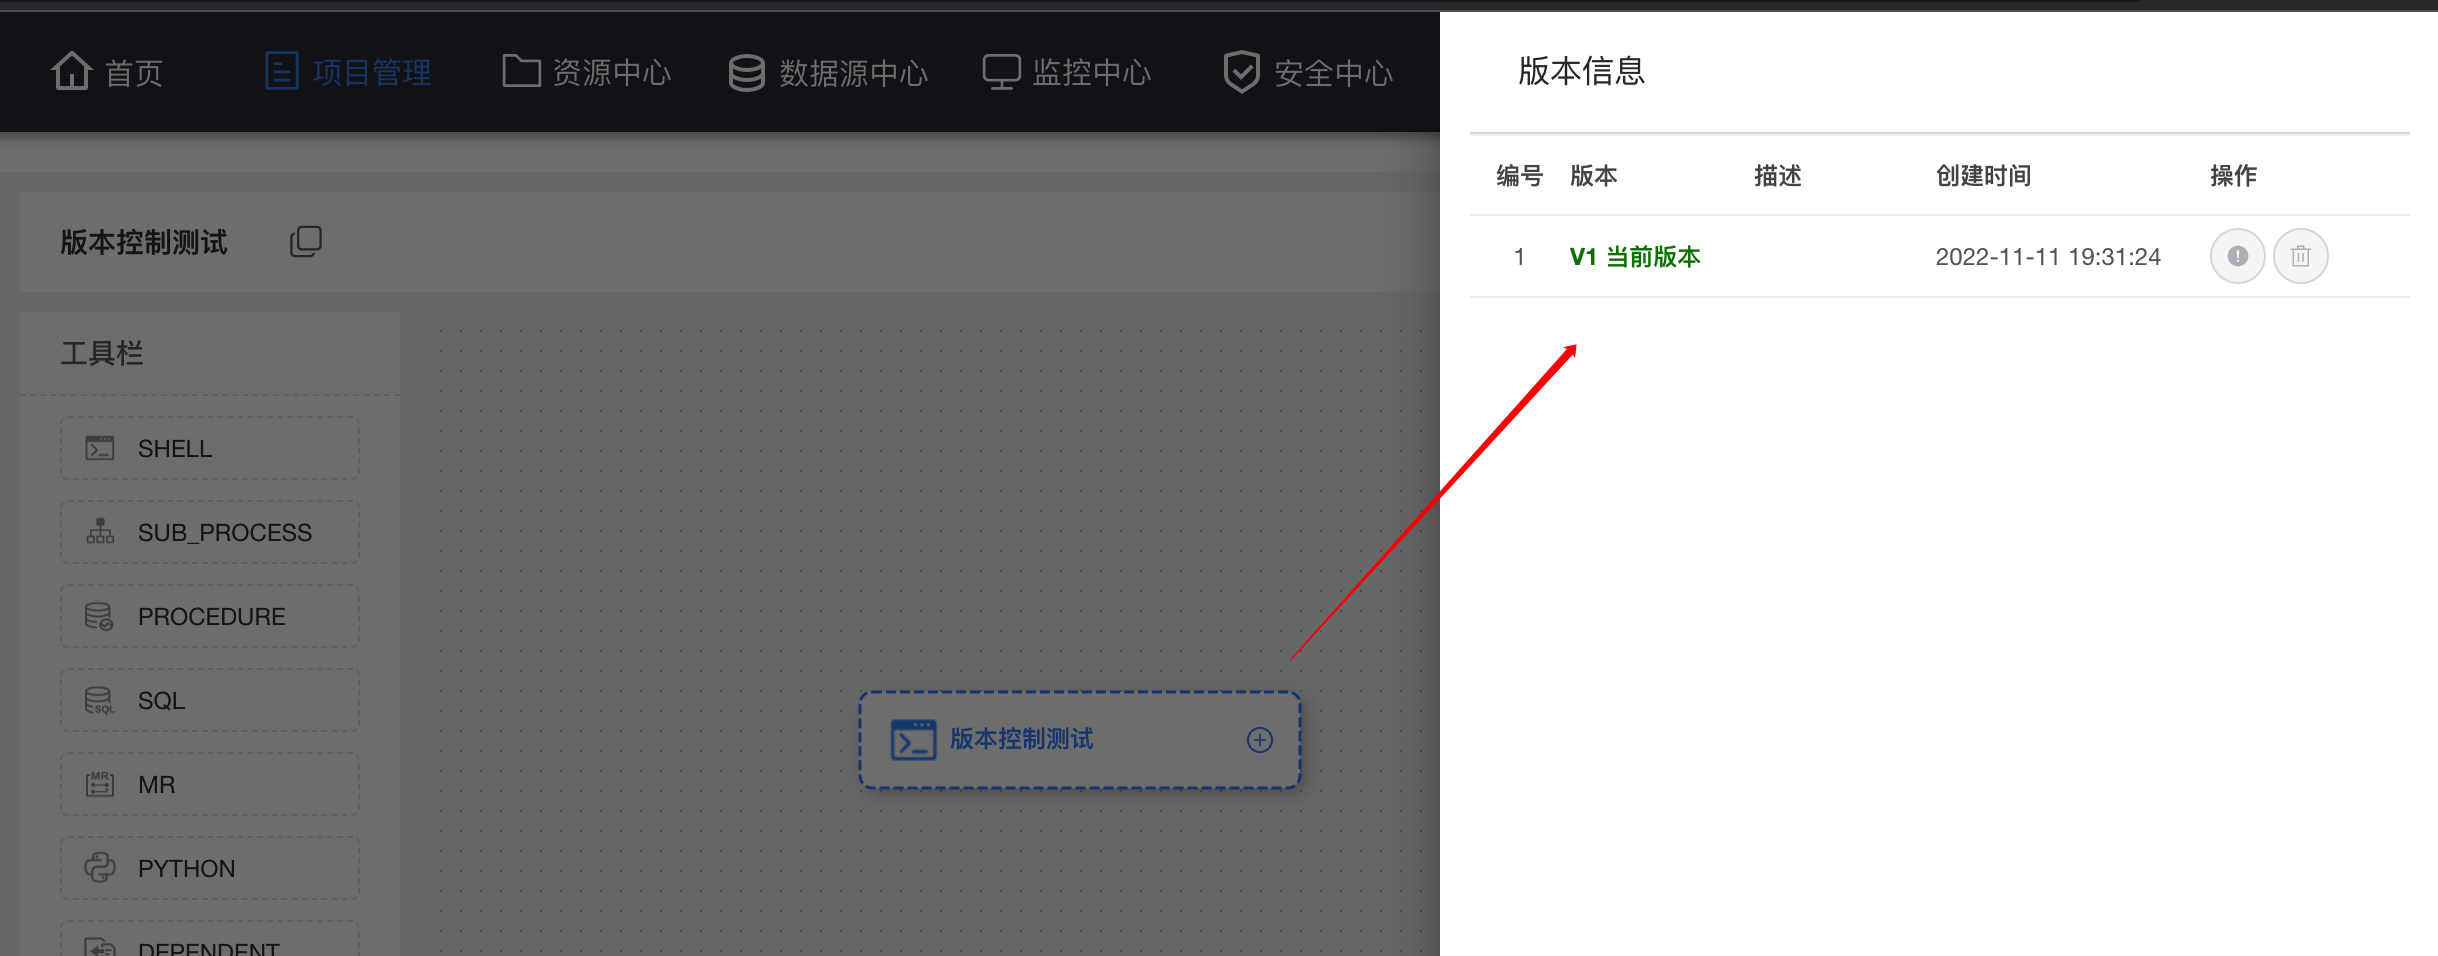This screenshot has height=956, width=2438.
Task: Click the plus icon on the task node
Action: coord(1259,739)
